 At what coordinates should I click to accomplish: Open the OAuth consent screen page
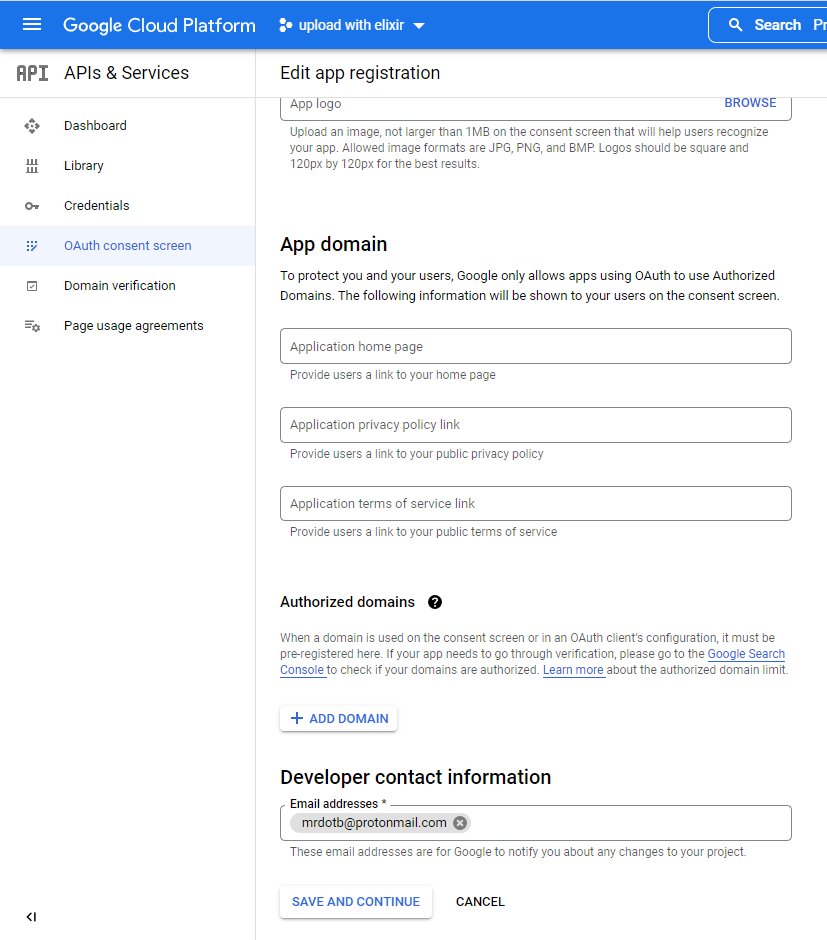pos(127,246)
